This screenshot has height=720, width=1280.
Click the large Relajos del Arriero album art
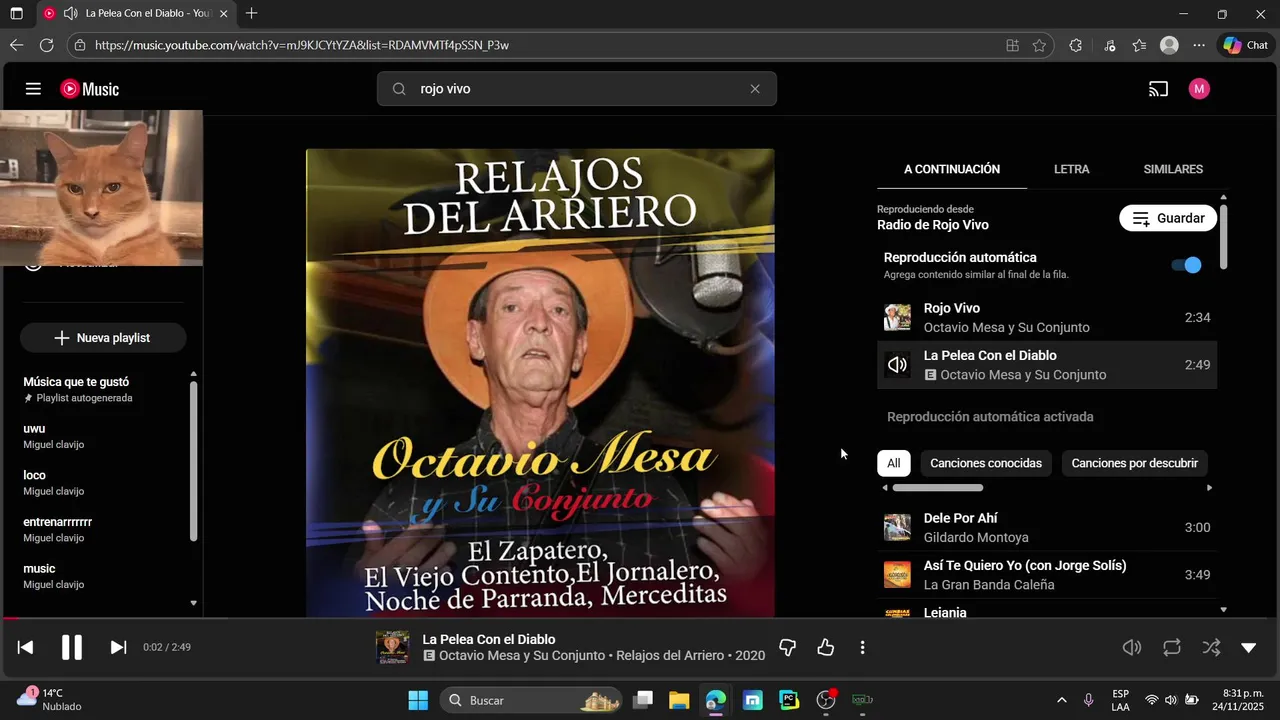click(x=540, y=383)
